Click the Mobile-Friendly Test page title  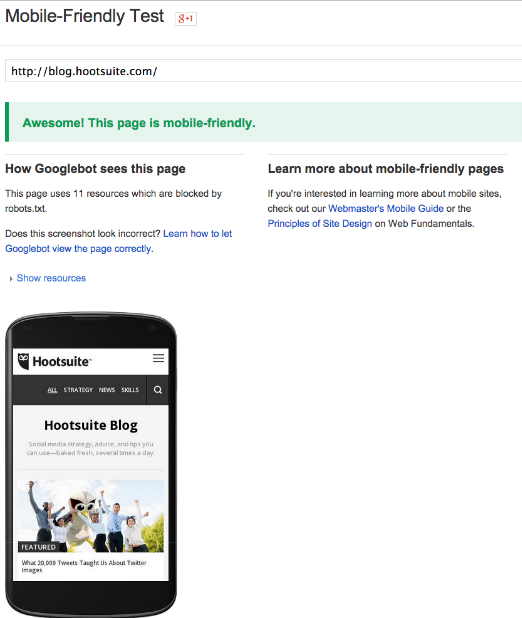84,17
